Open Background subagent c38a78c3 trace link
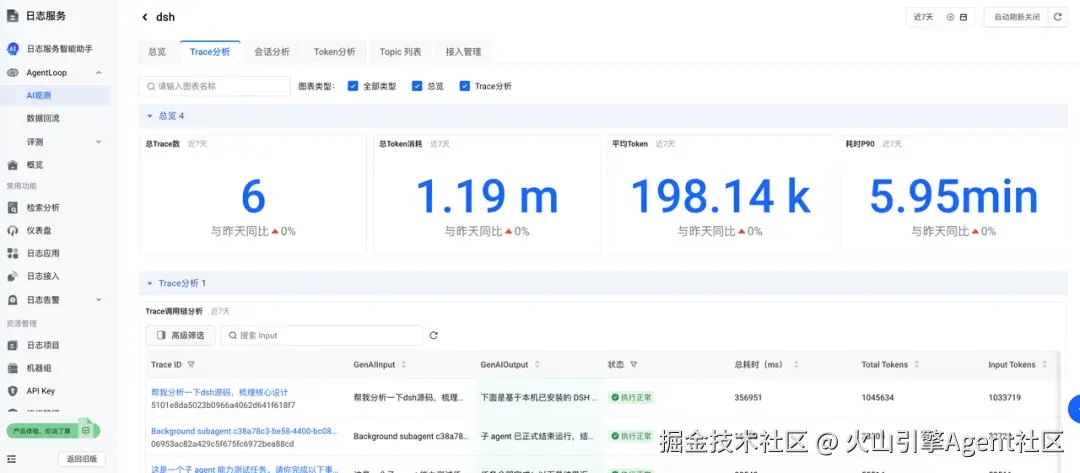This screenshot has width=1080, height=473. pyautogui.click(x=245, y=431)
